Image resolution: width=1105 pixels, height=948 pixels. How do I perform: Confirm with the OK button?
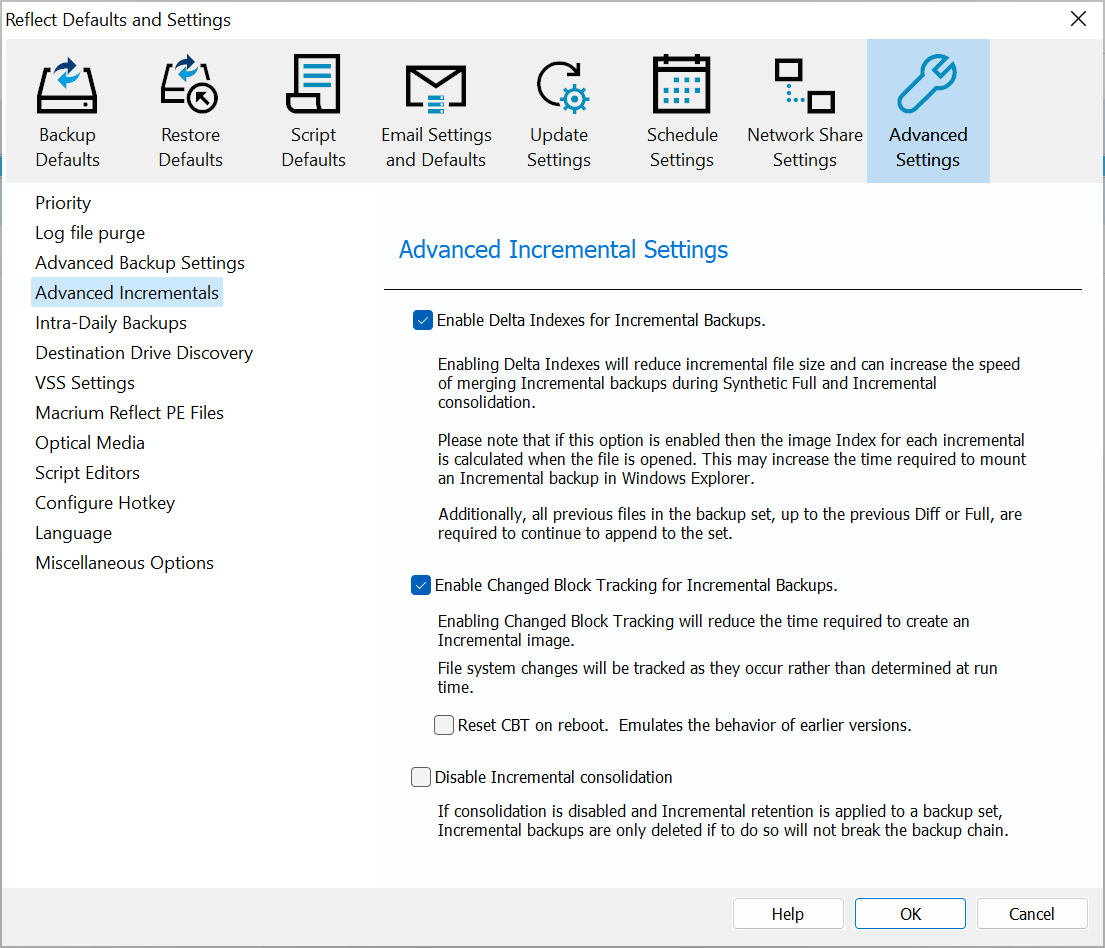pyautogui.click(x=910, y=914)
